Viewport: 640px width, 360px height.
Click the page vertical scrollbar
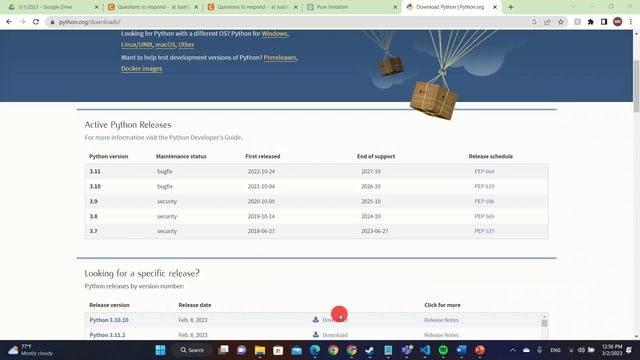(x=636, y=86)
